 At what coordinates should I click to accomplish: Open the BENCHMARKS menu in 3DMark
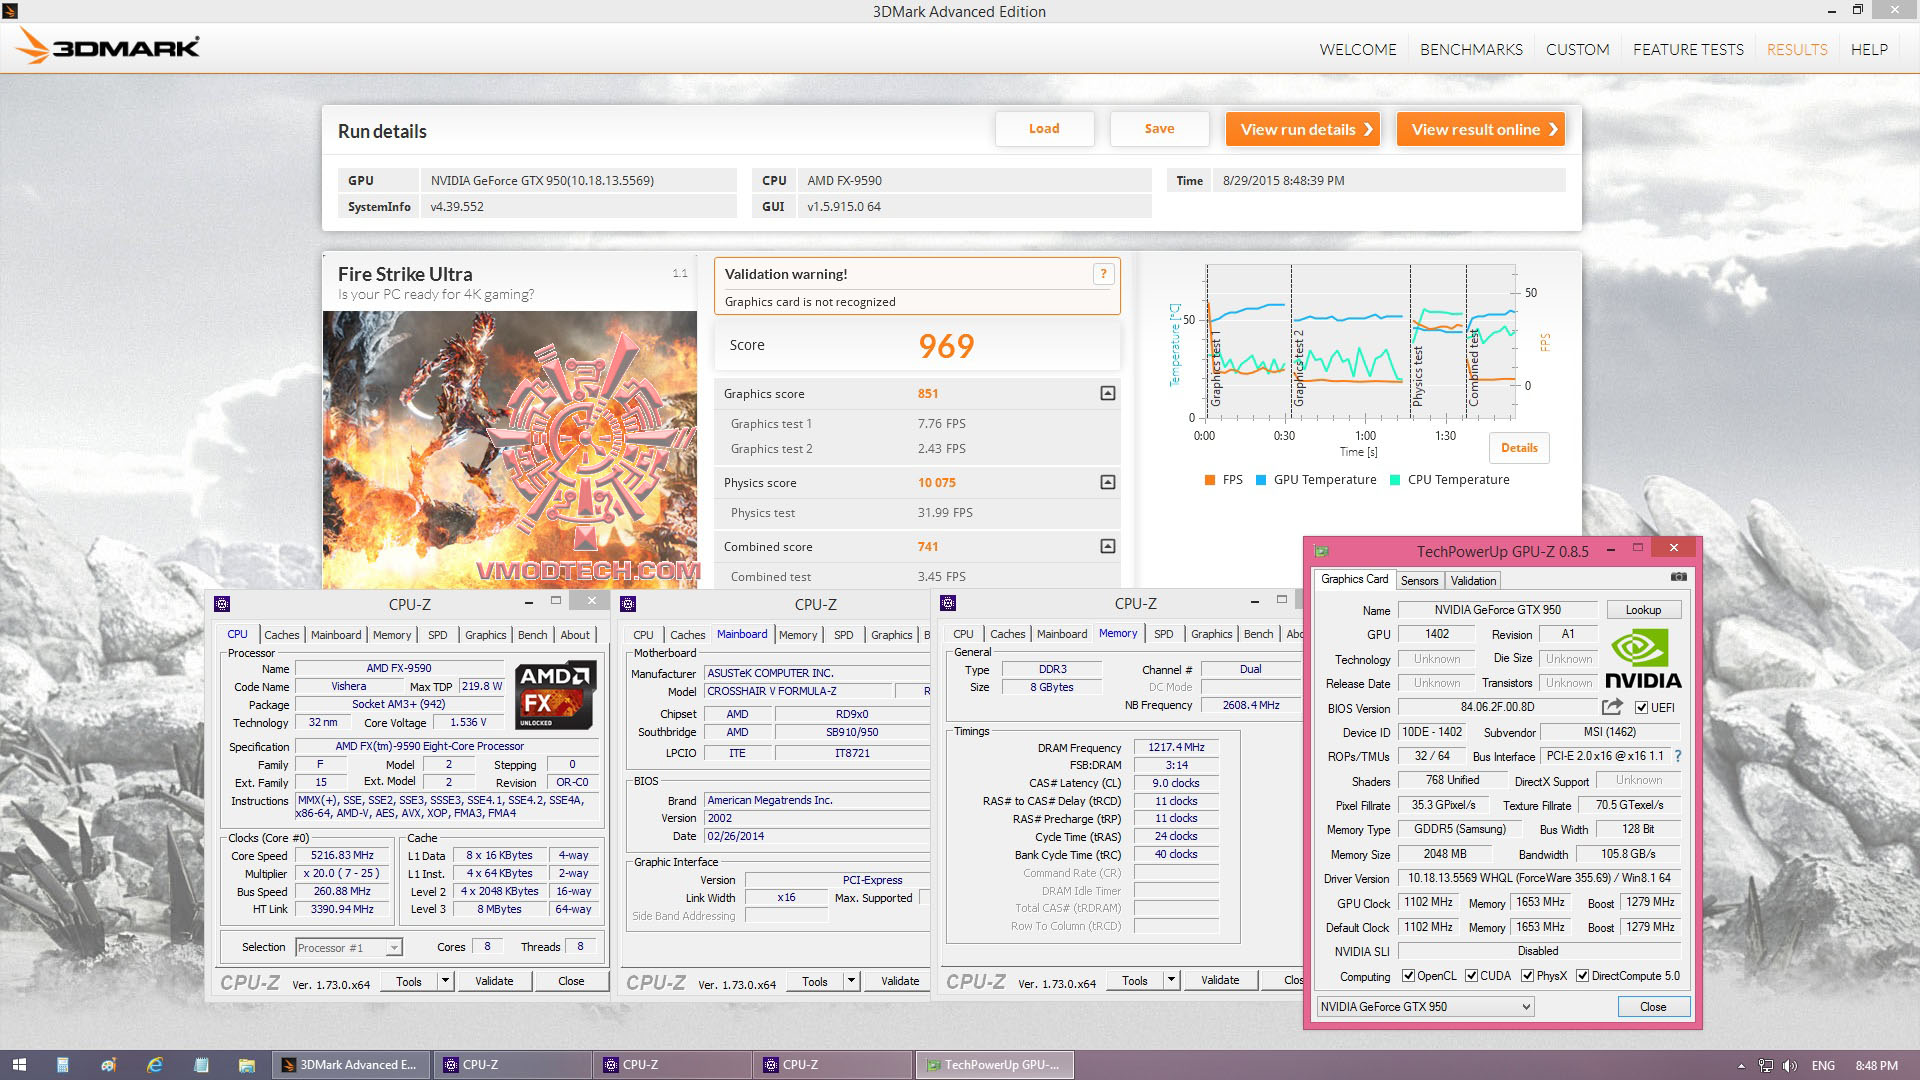click(1471, 49)
